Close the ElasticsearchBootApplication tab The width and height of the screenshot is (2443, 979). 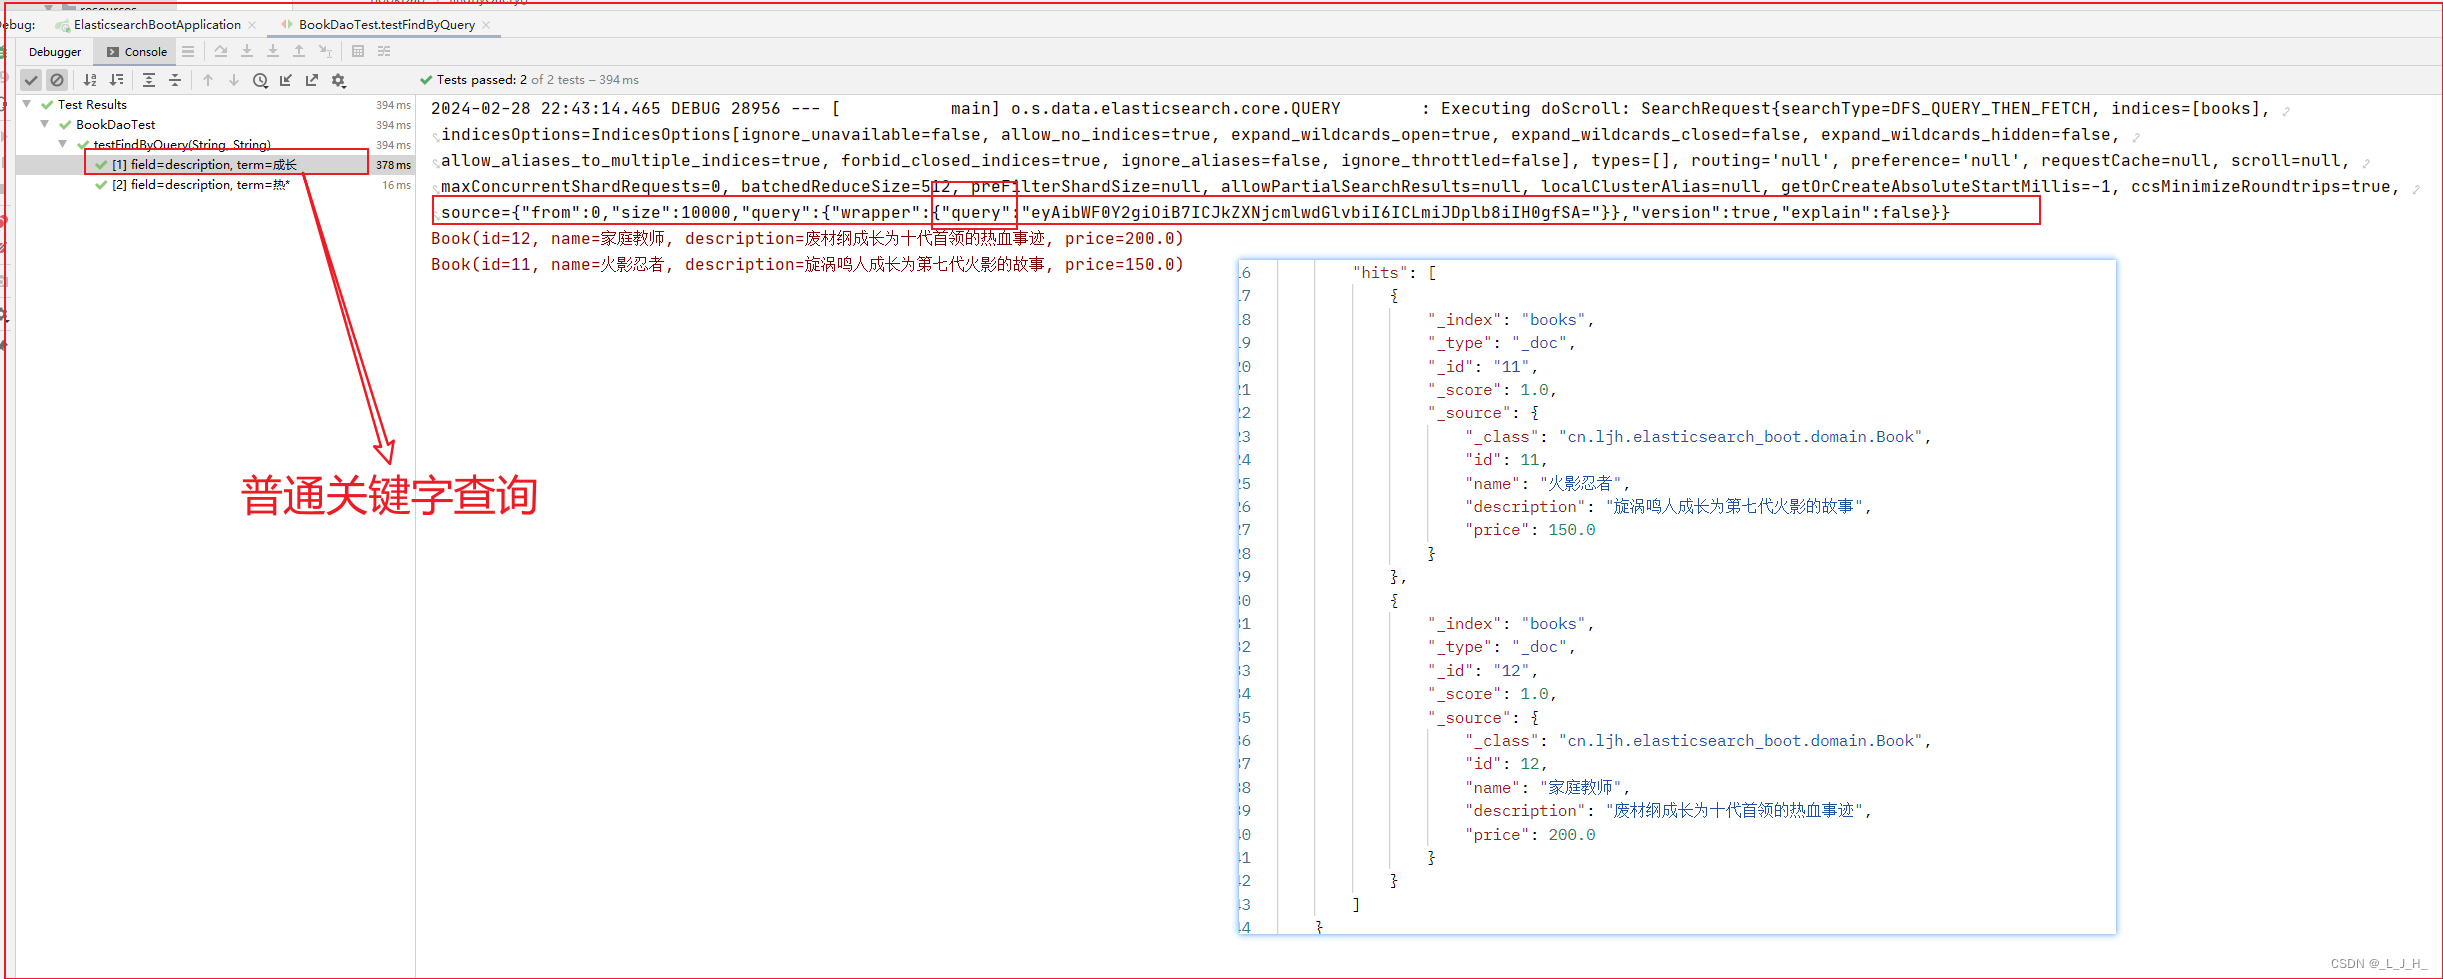[x=252, y=25]
